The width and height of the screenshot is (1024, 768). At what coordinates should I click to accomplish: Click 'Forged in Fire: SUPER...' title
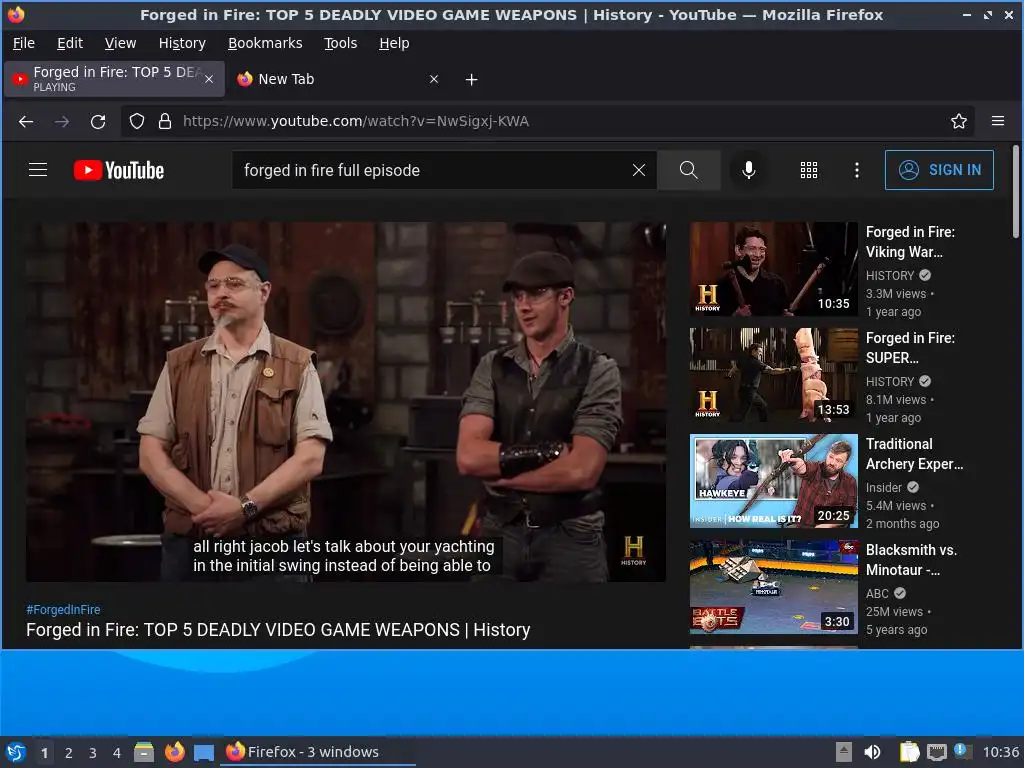[910, 347]
